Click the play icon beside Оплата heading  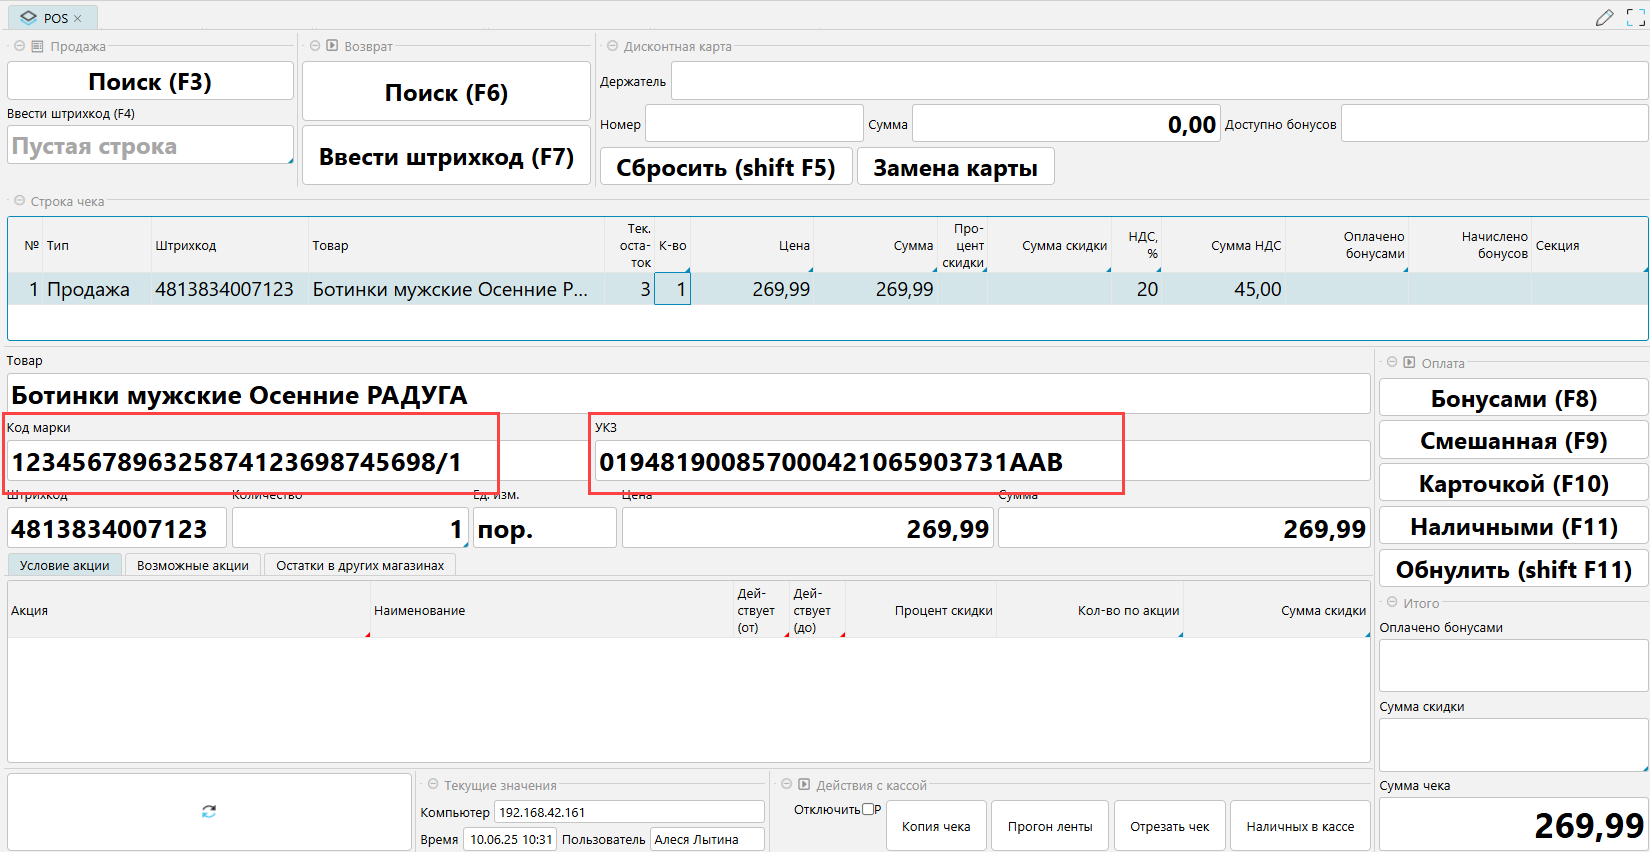coord(1409,363)
